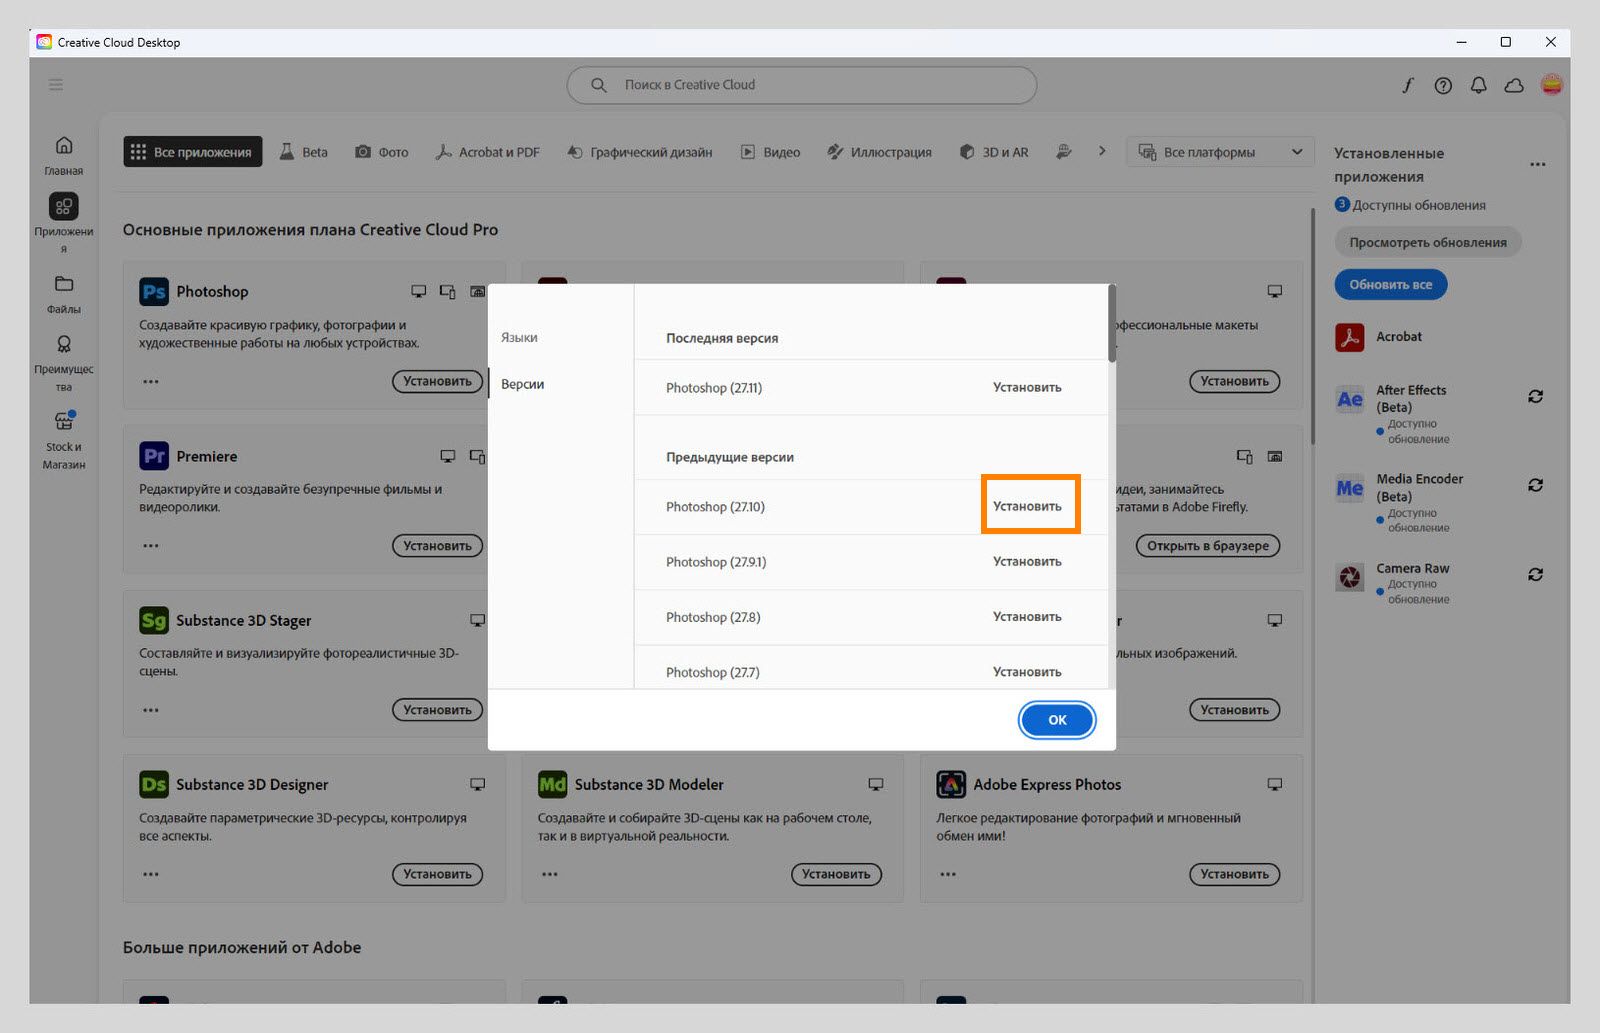The image size is (1600, 1033).
Task: Open Файлы section in sidebar
Action: [64, 294]
